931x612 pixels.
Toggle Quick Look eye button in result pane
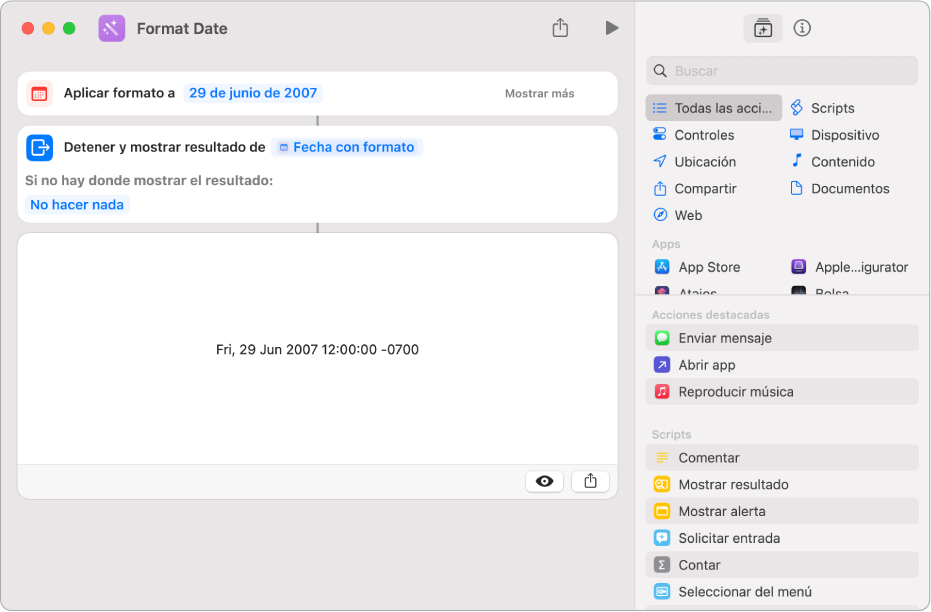(x=544, y=481)
